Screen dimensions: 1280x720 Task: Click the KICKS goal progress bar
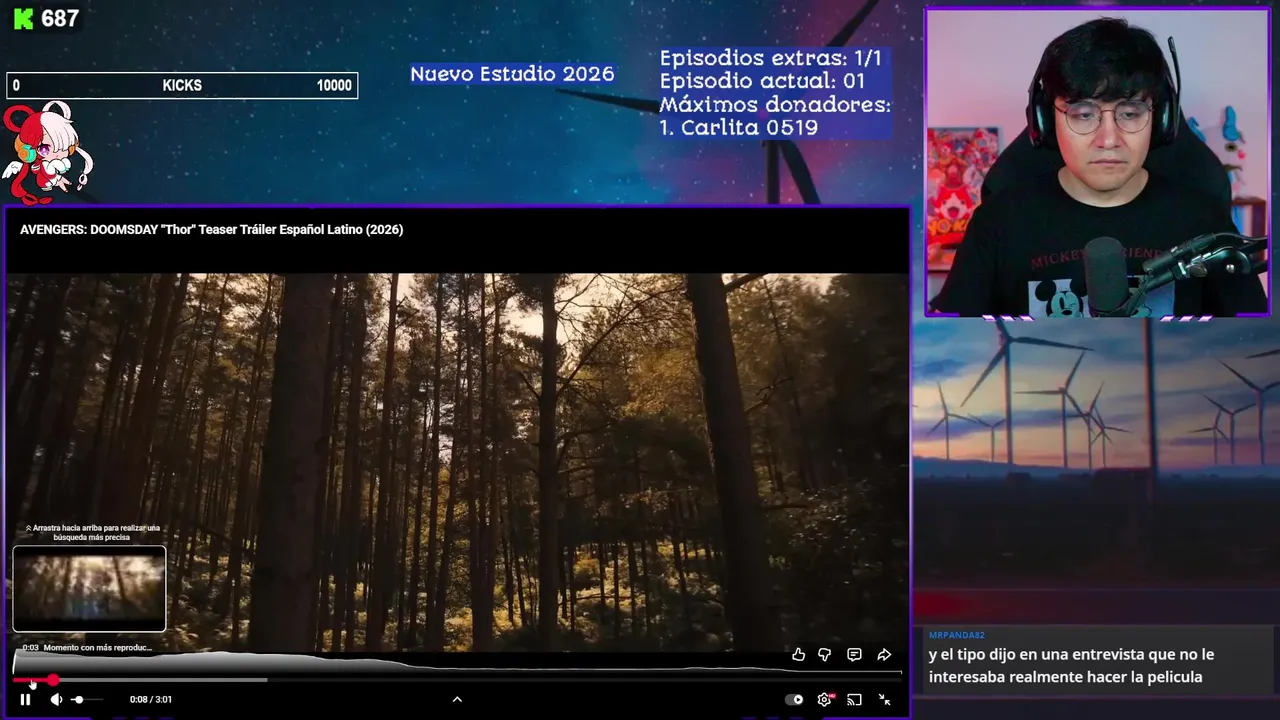coord(182,86)
